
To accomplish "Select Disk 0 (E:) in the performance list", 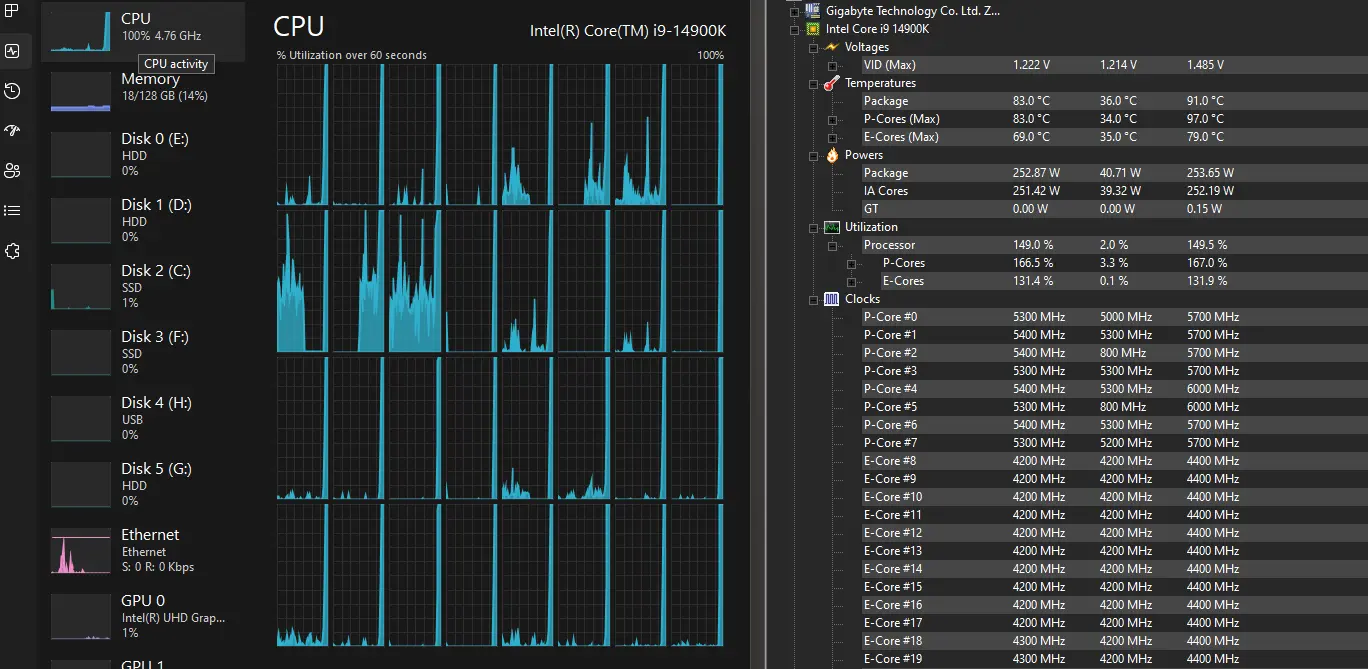I will (143, 156).
